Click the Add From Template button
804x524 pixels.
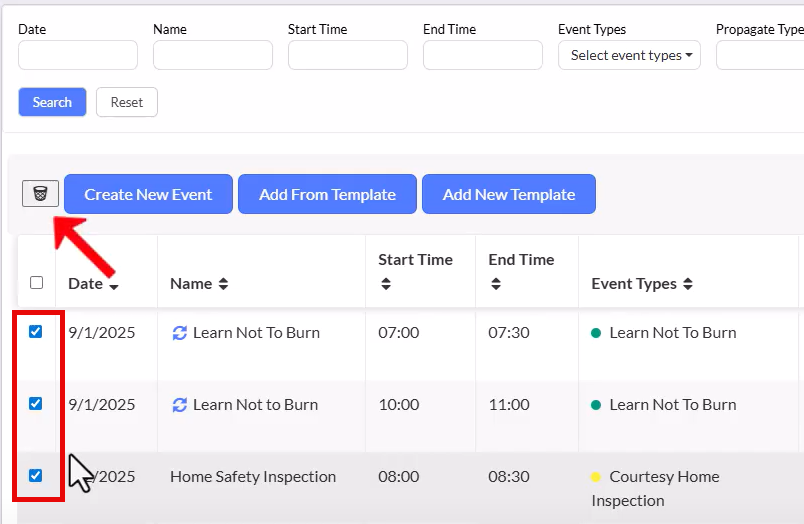click(x=327, y=194)
